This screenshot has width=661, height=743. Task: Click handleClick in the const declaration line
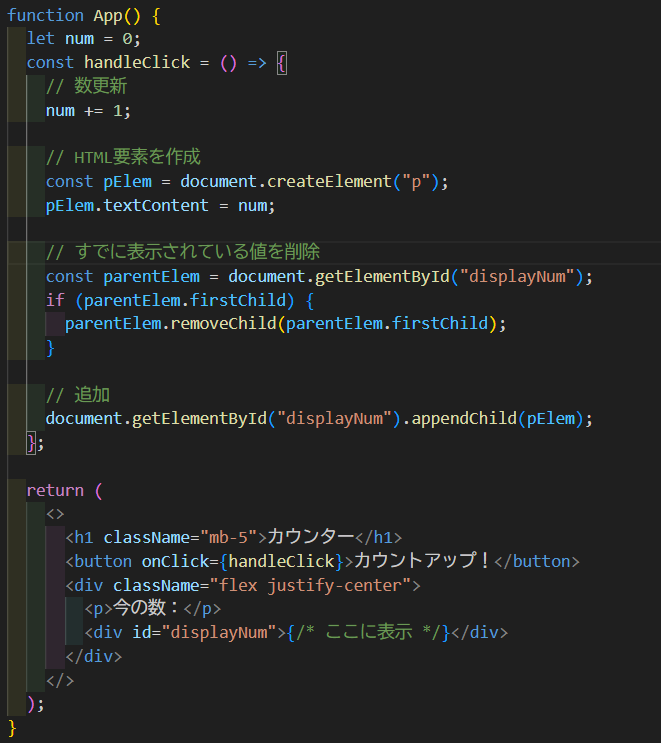click(x=137, y=62)
